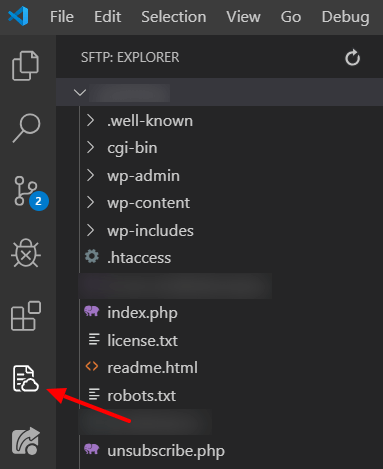383x469 pixels.
Task: Click the PHP elephant icon for index.php
Action: (92, 311)
